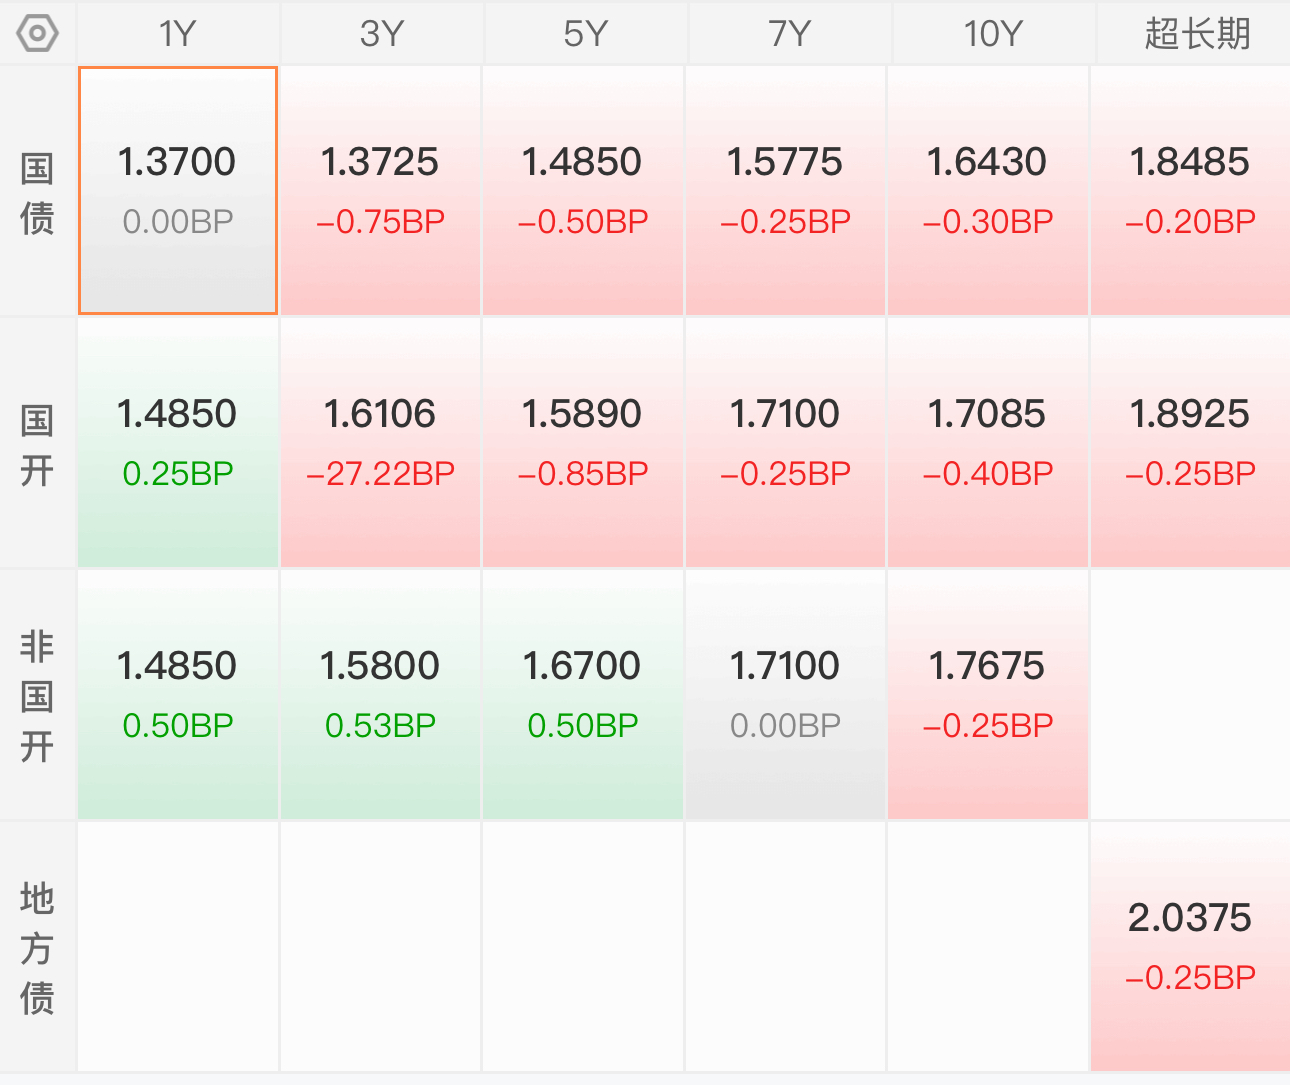
Task: Open the 国债 10Y cell showing 1.6430
Action: (x=988, y=191)
